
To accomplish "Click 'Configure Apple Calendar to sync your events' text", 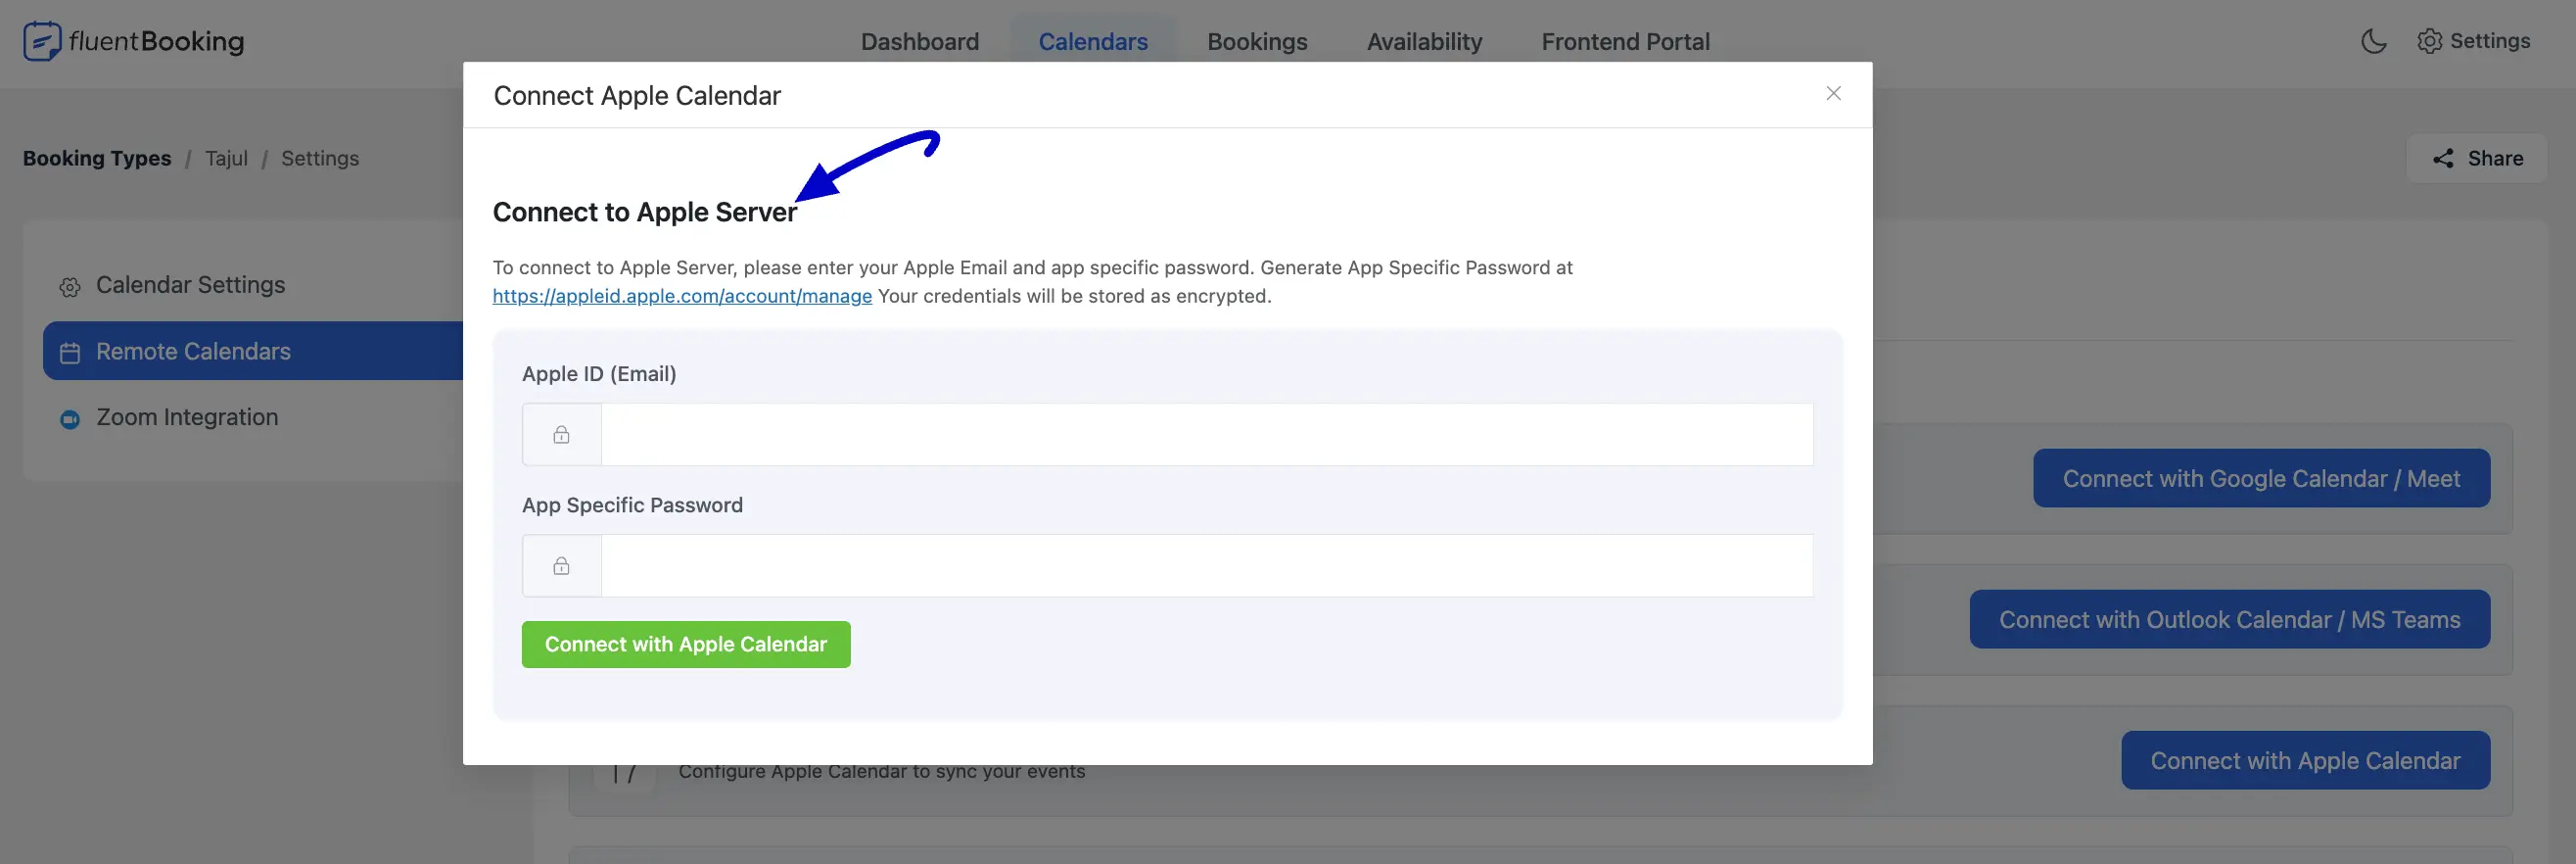I will coord(880,771).
